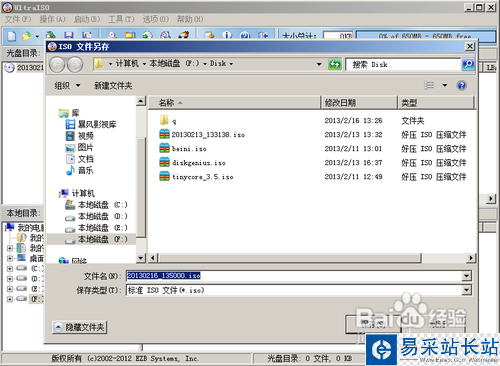Open 组织 dropdown menu
The width and height of the screenshot is (500, 366).
point(67,86)
